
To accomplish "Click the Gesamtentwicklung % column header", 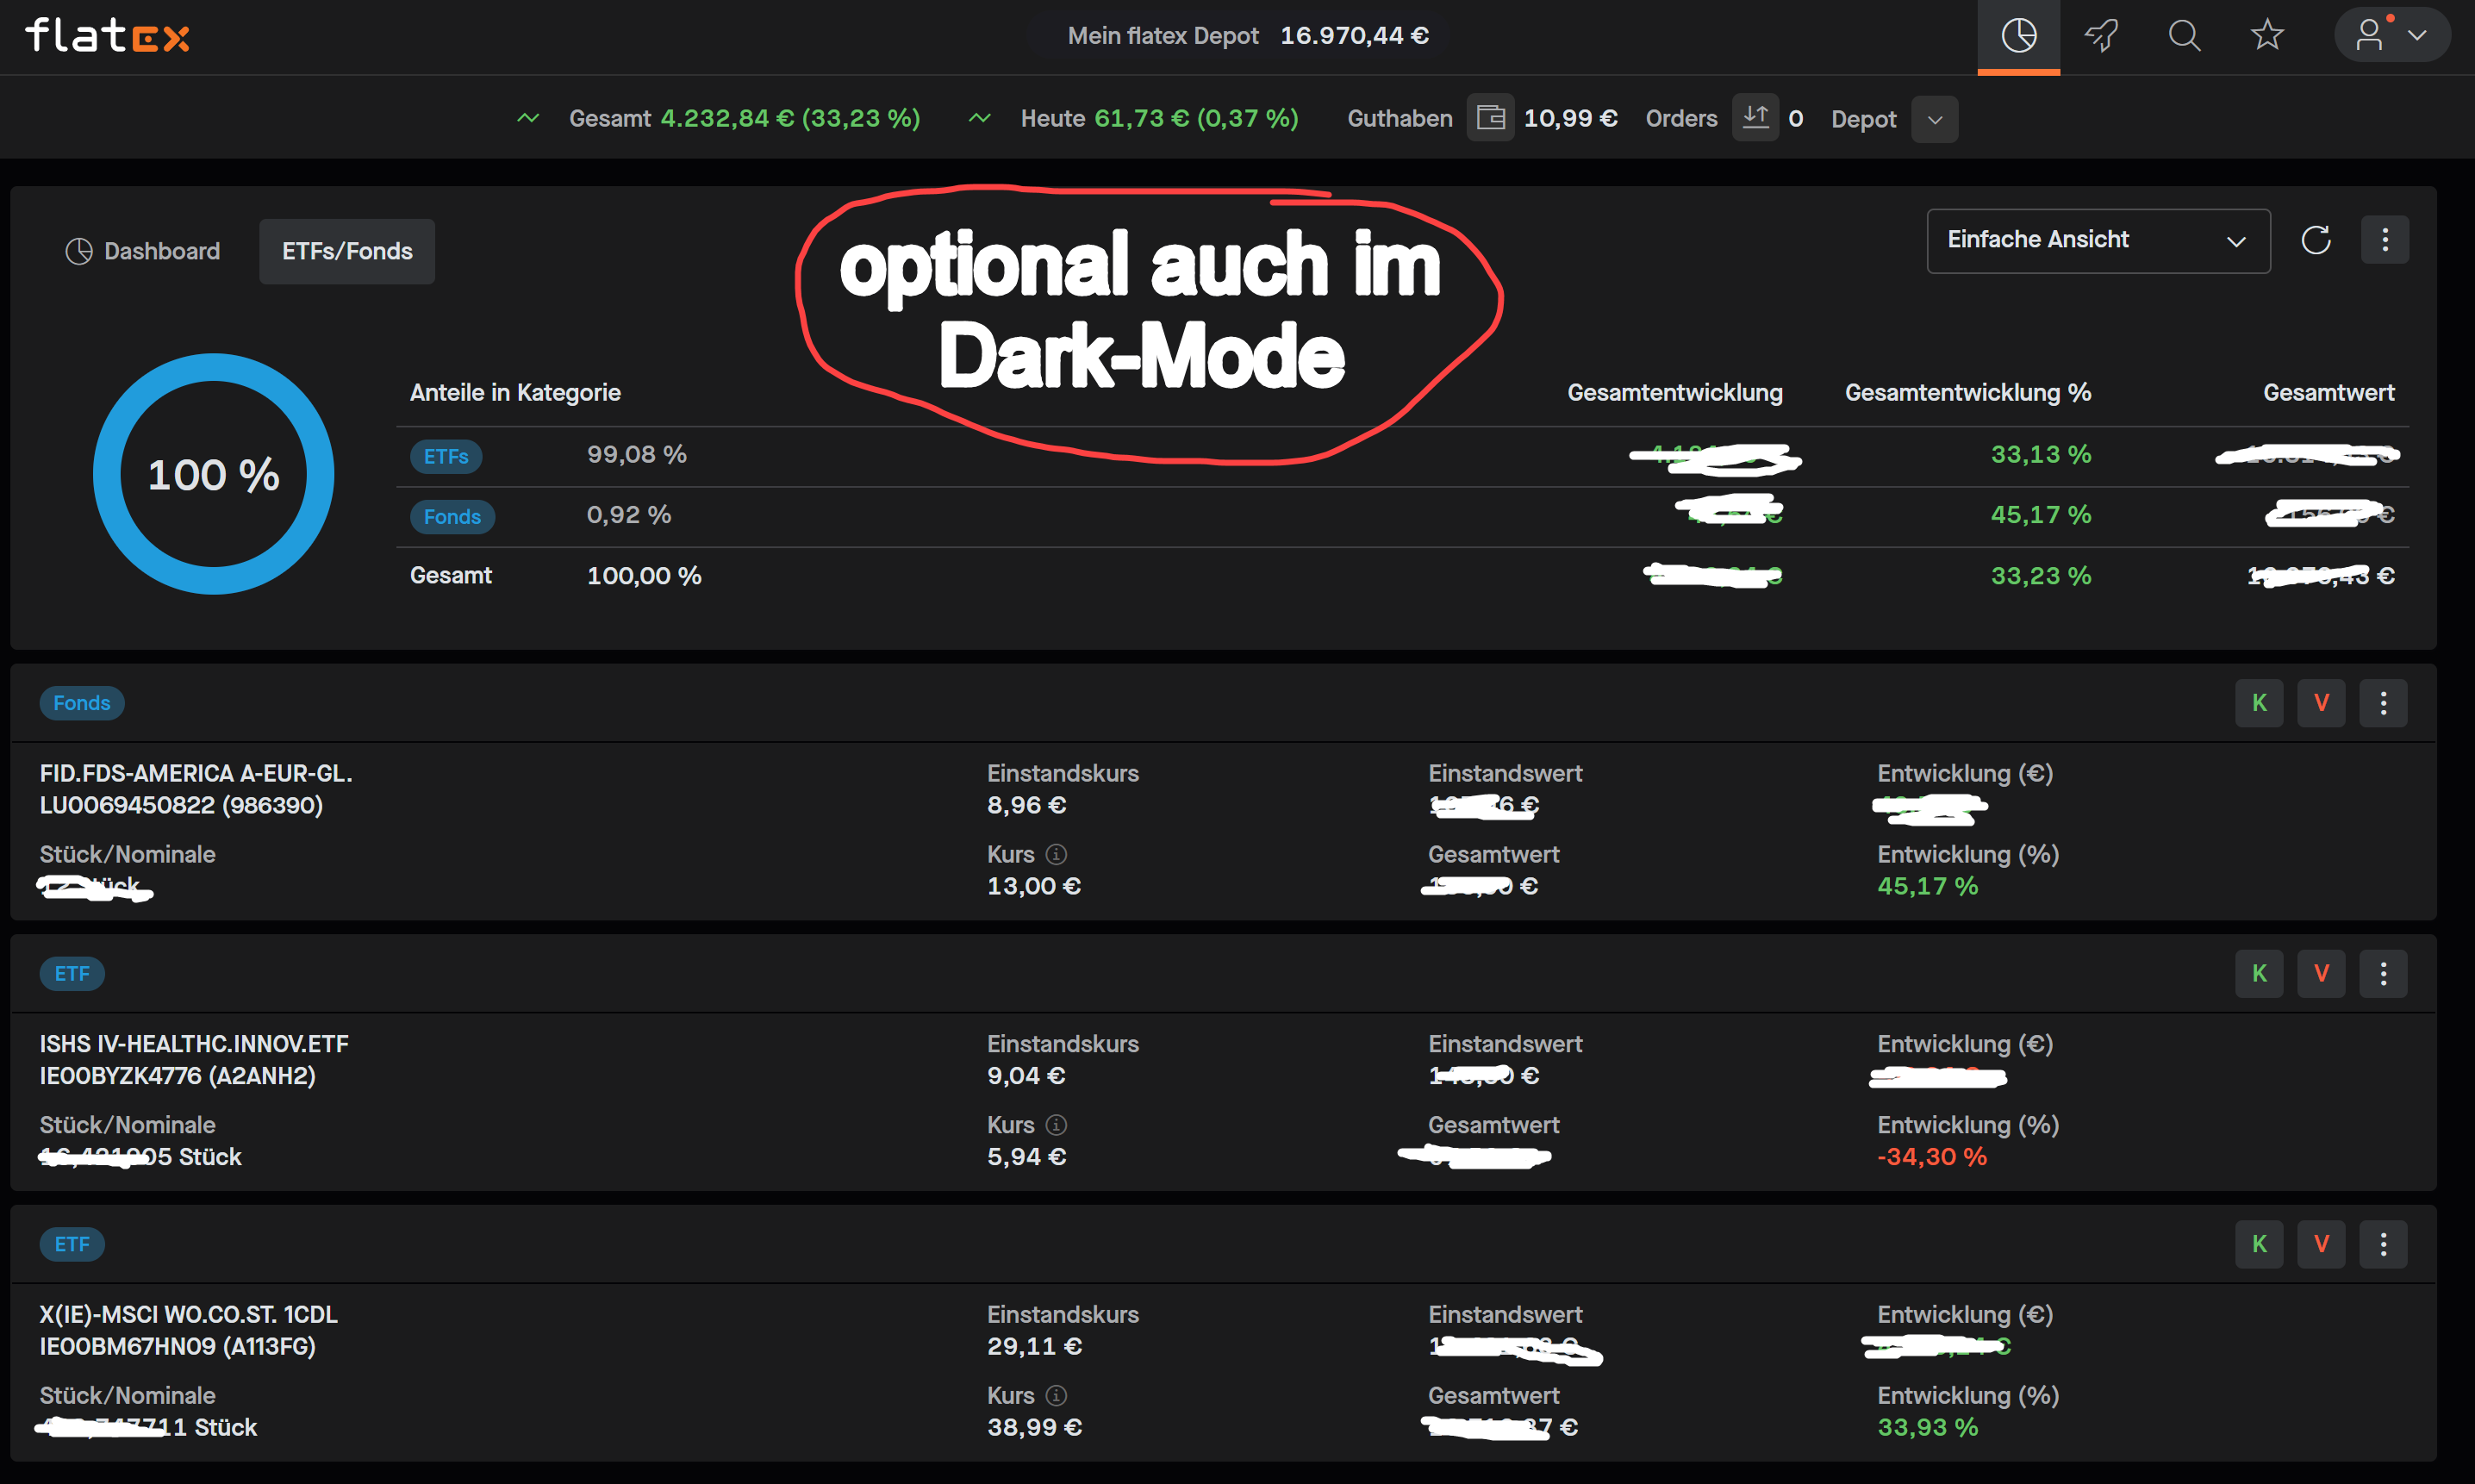I will (1968, 392).
